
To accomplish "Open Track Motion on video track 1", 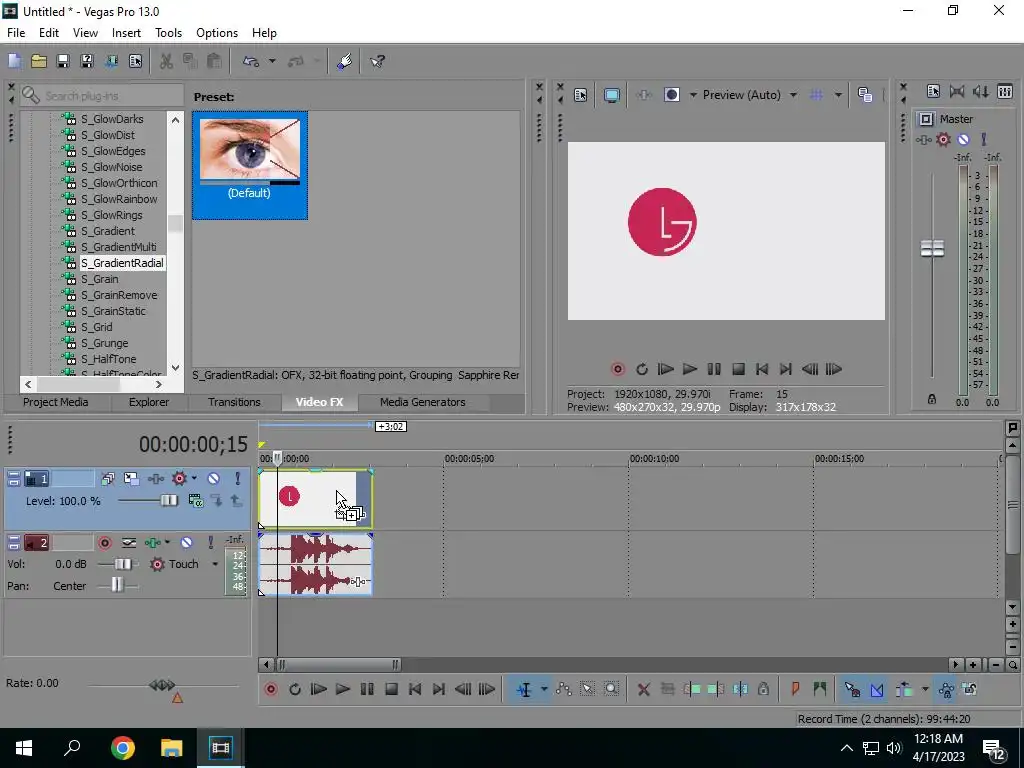I will (x=131, y=479).
